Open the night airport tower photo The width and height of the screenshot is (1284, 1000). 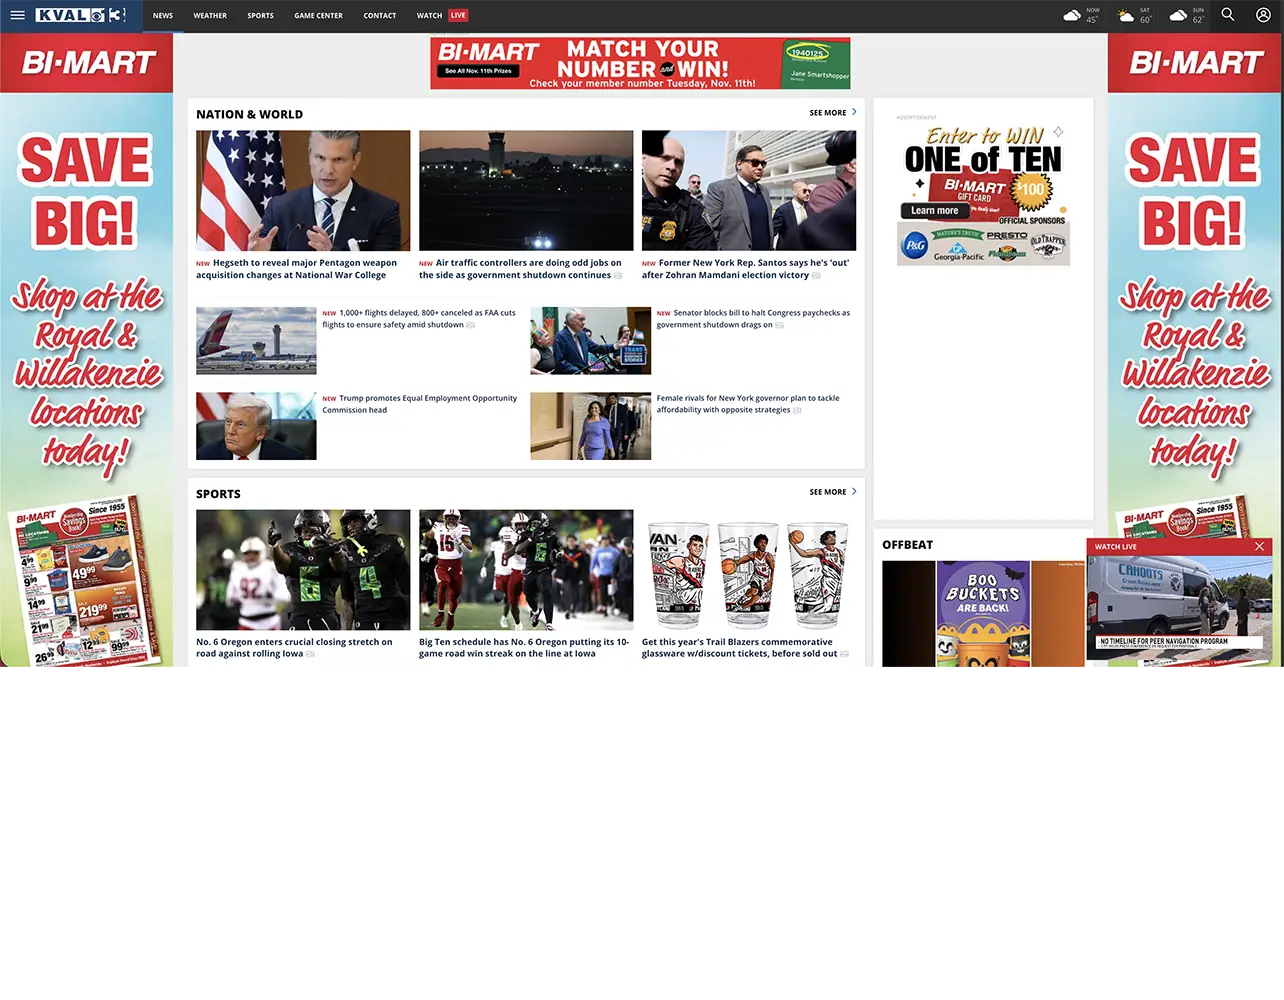[526, 191]
